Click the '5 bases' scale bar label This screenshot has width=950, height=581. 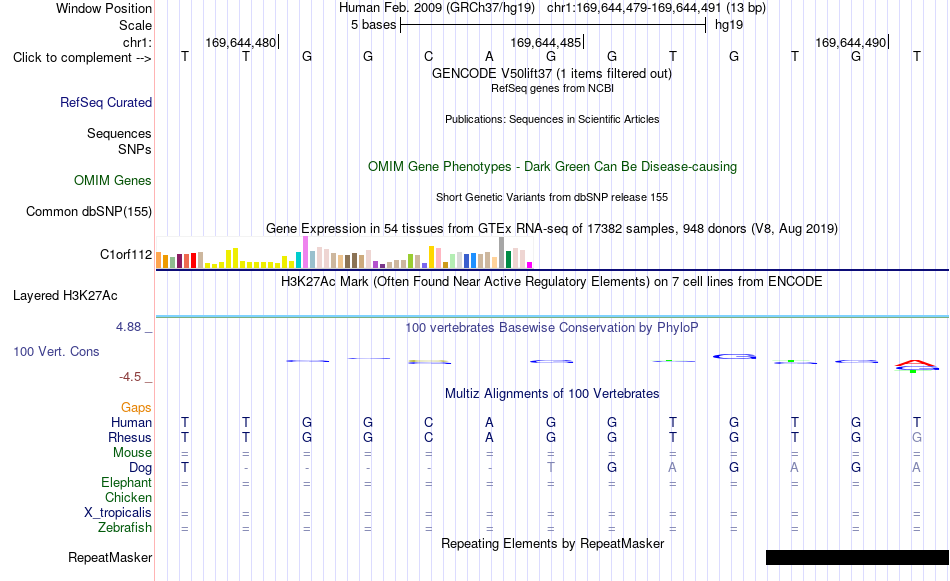373,25
